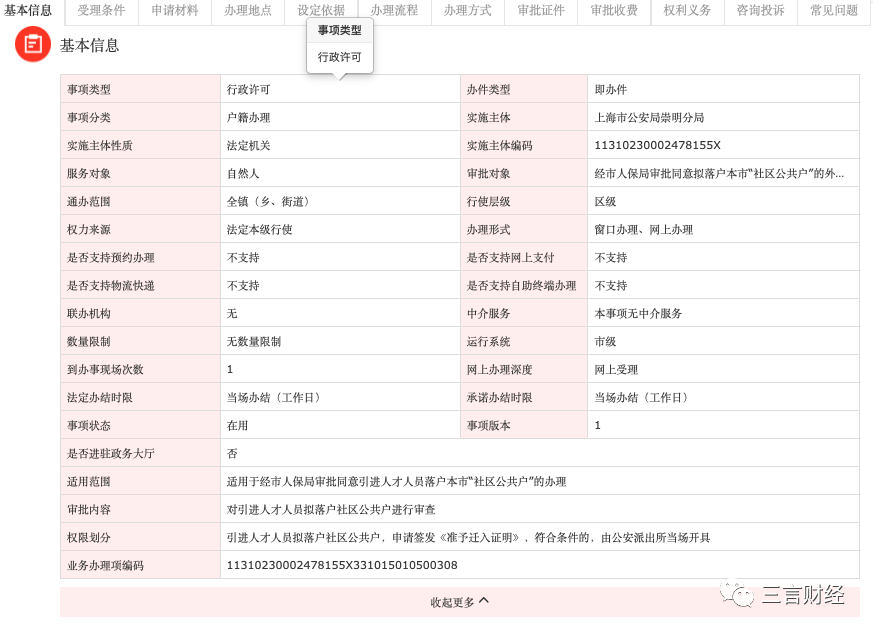Image resolution: width=873 pixels, height=633 pixels.
Task: Open the 权利义务 tab
Action: pos(687,10)
